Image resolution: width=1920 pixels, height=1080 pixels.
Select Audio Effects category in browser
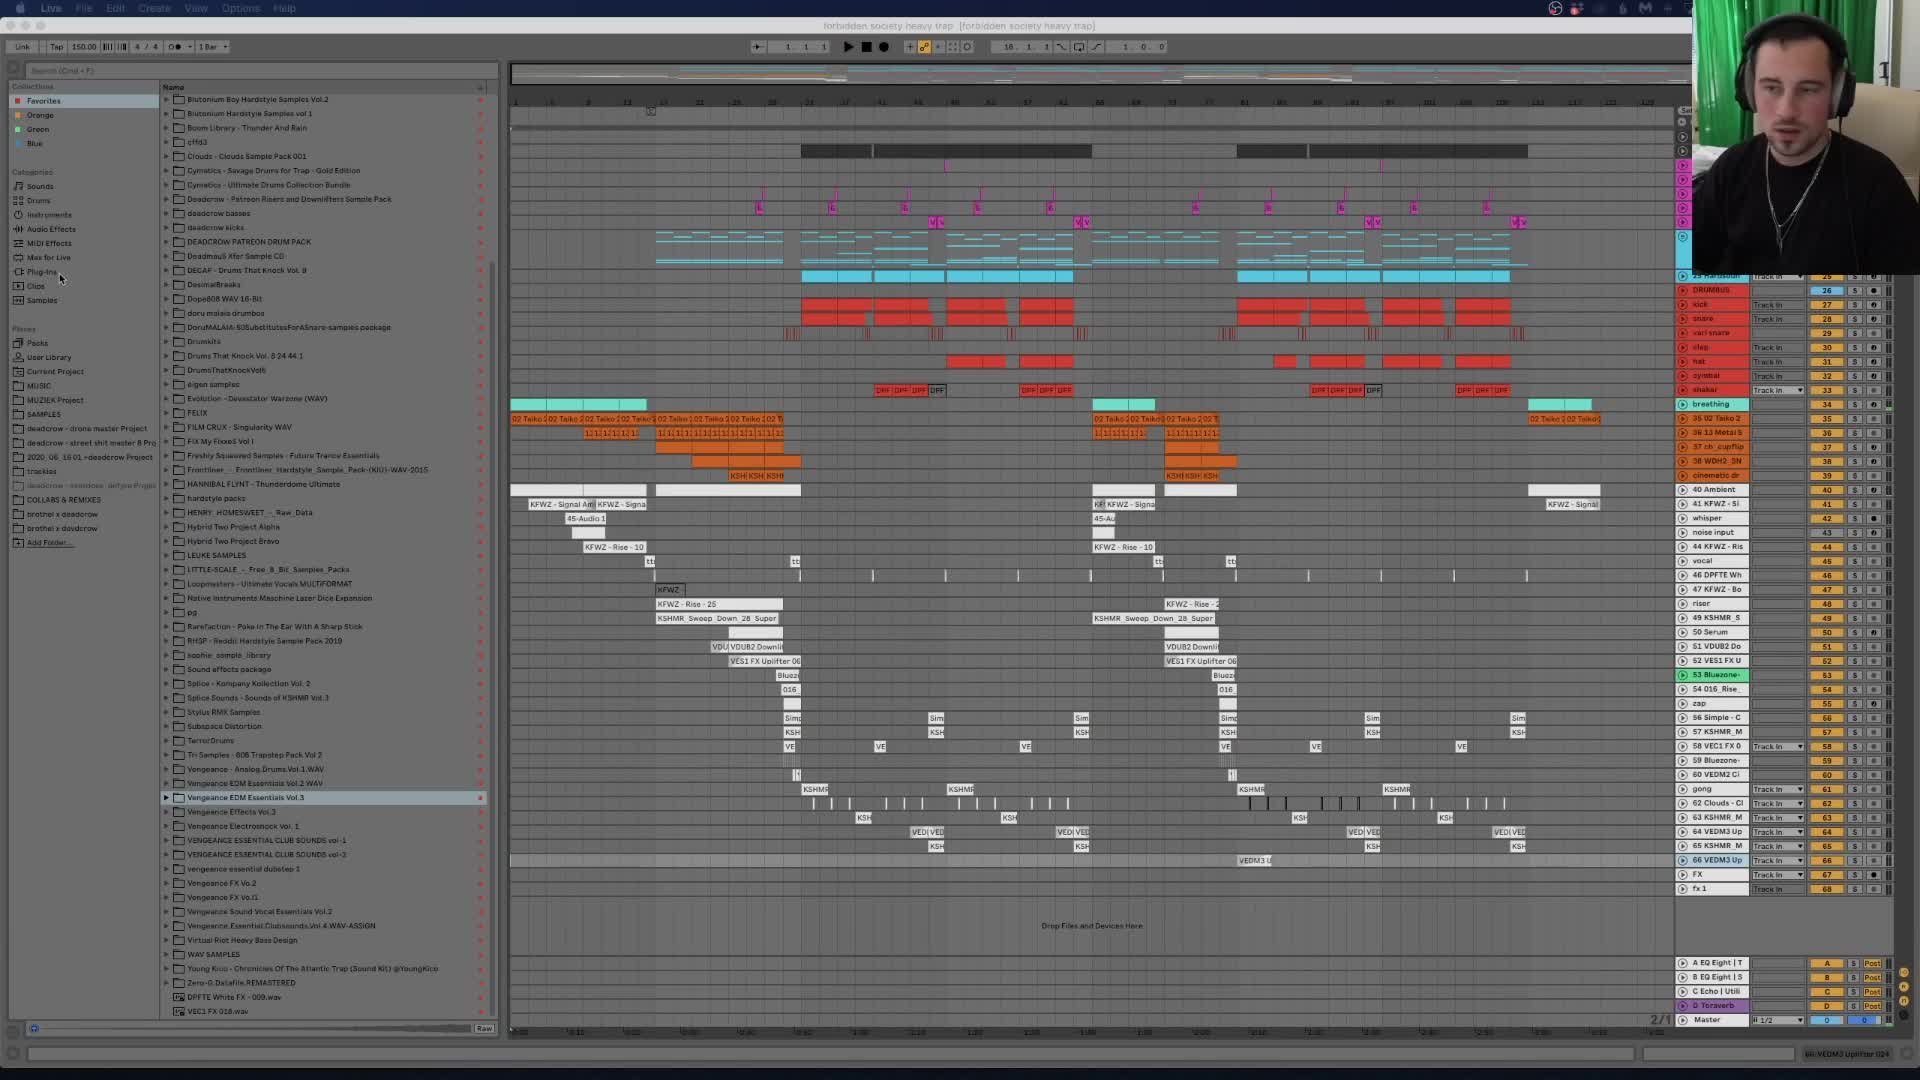tap(50, 229)
